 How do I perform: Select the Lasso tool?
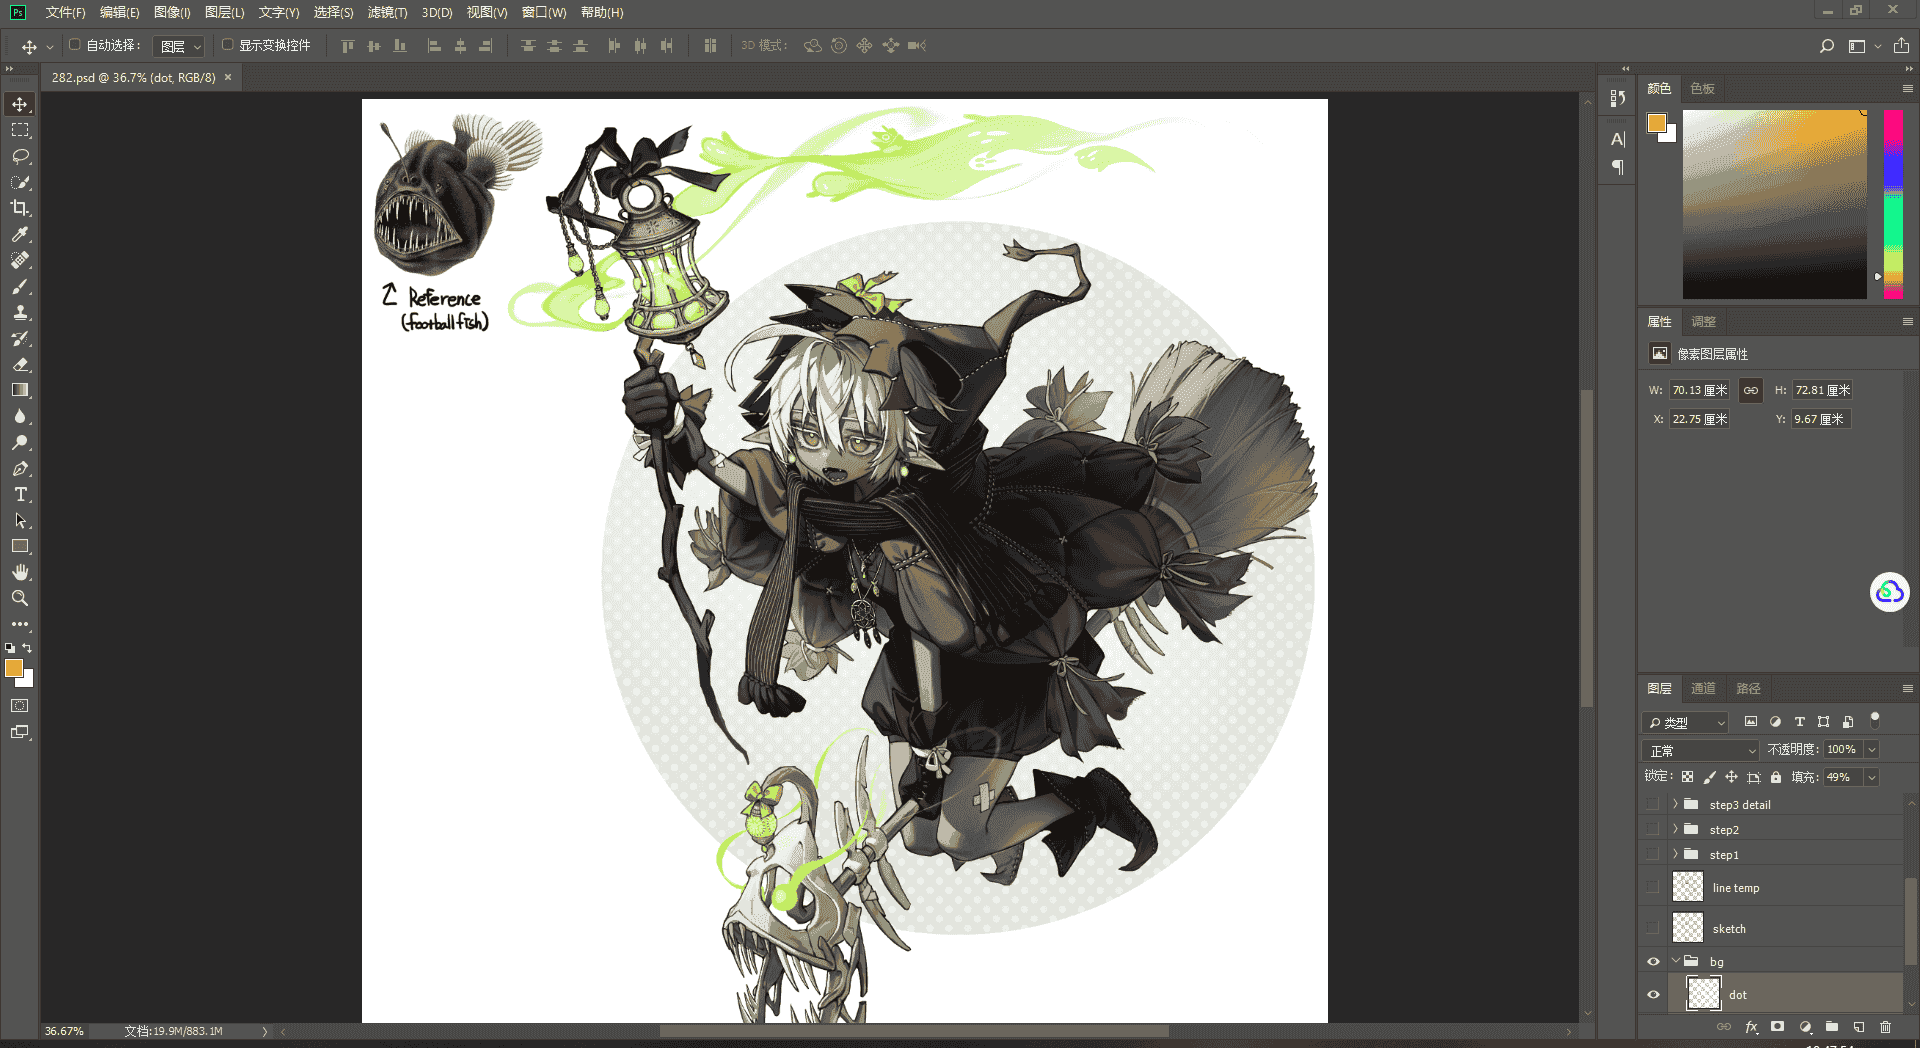point(20,156)
